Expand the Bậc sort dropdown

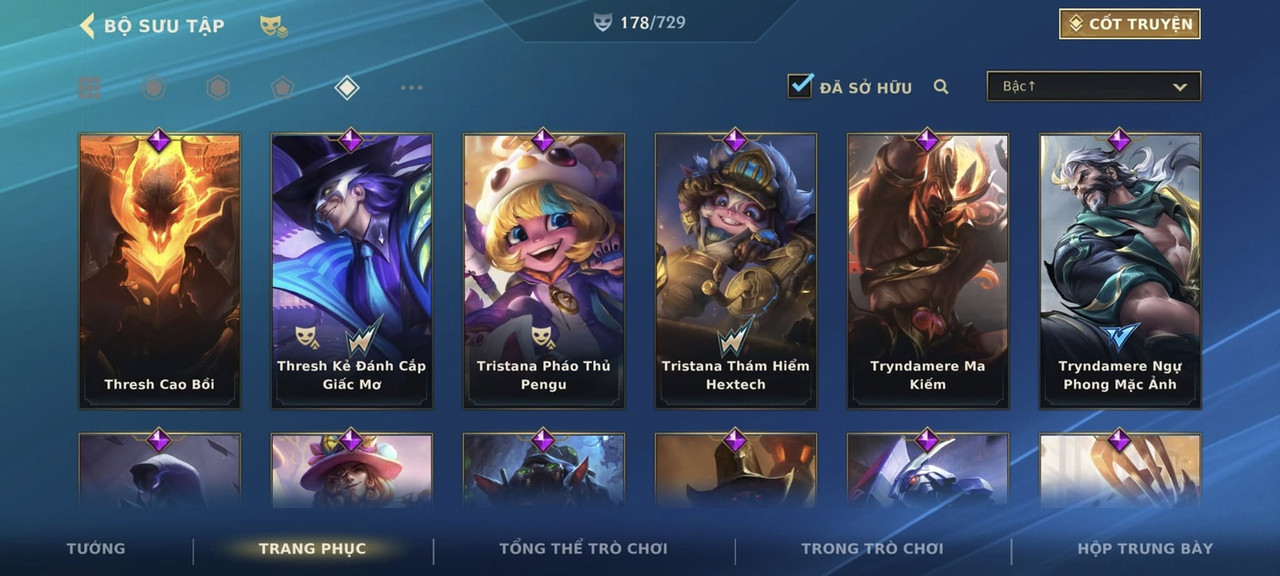click(1094, 86)
